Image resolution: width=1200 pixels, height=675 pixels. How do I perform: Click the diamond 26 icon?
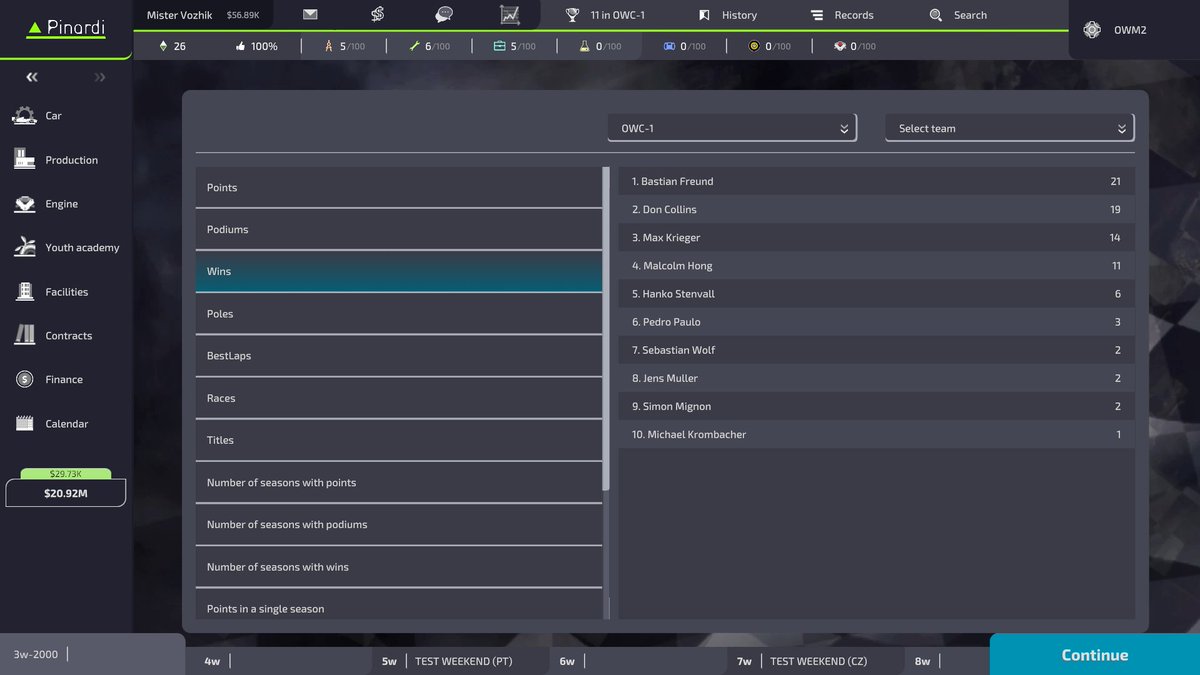(165, 46)
